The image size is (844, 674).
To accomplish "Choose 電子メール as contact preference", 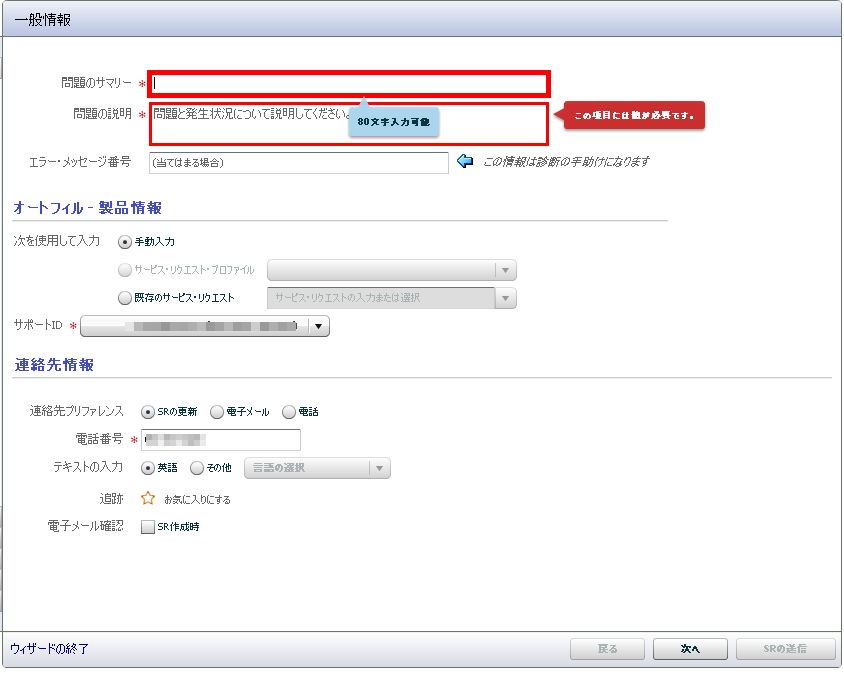I will coord(217,412).
